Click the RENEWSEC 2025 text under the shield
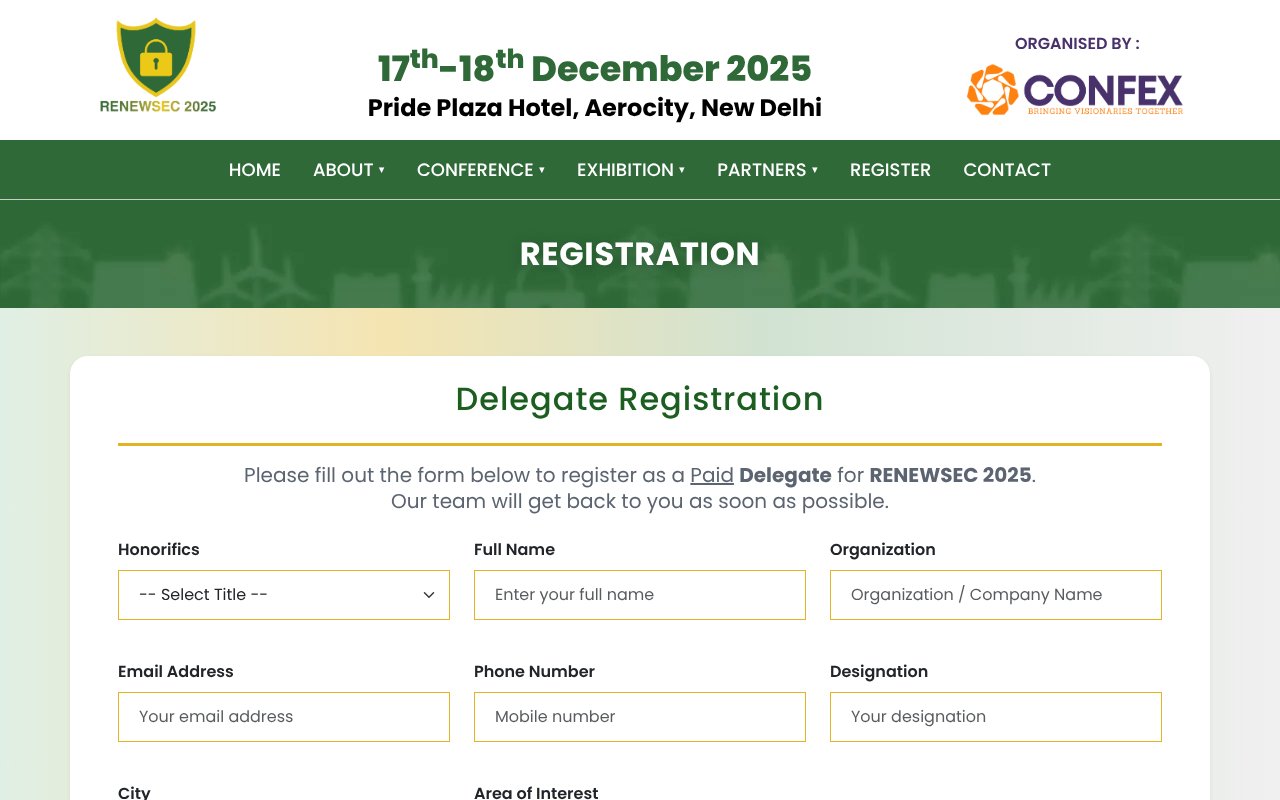 (x=156, y=105)
